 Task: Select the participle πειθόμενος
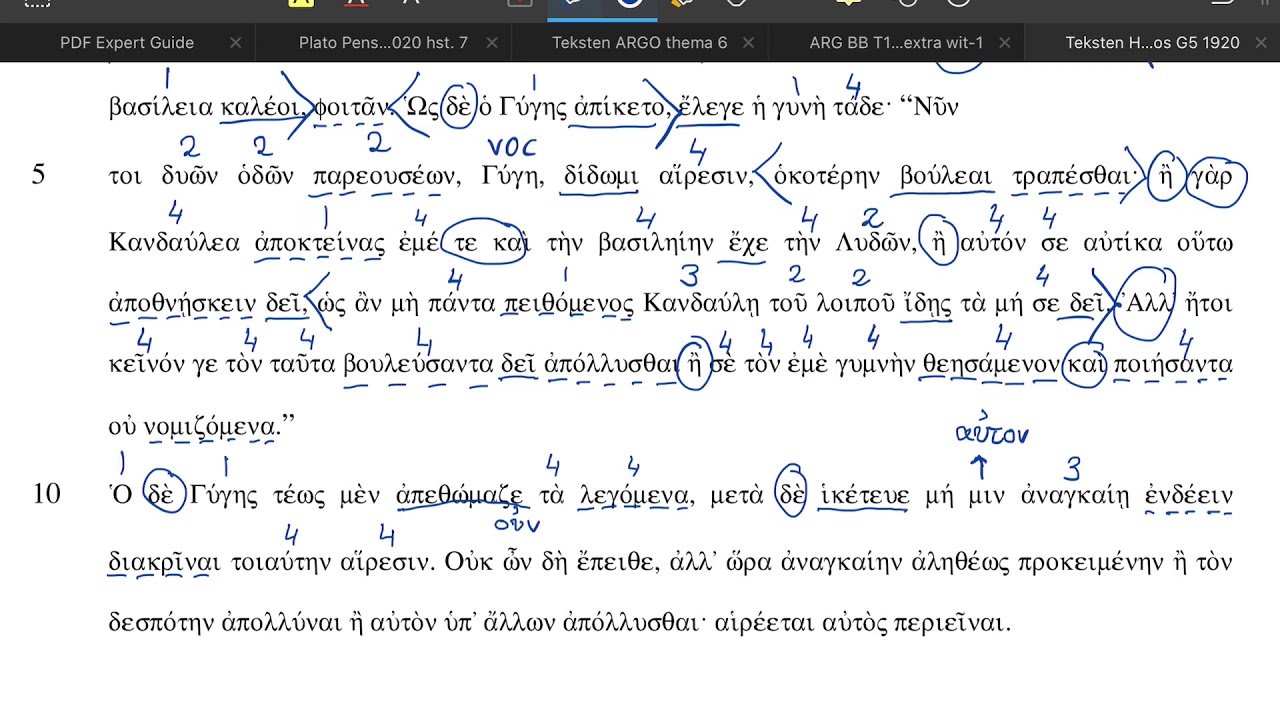[568, 304]
